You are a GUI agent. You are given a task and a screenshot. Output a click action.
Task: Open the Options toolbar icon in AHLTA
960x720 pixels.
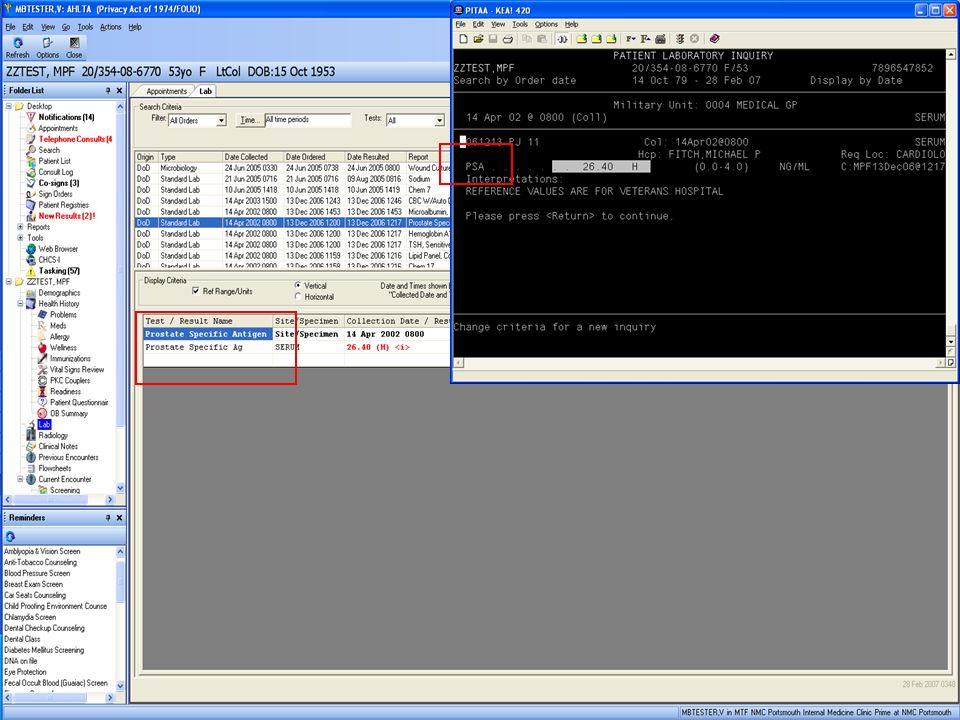(47, 43)
